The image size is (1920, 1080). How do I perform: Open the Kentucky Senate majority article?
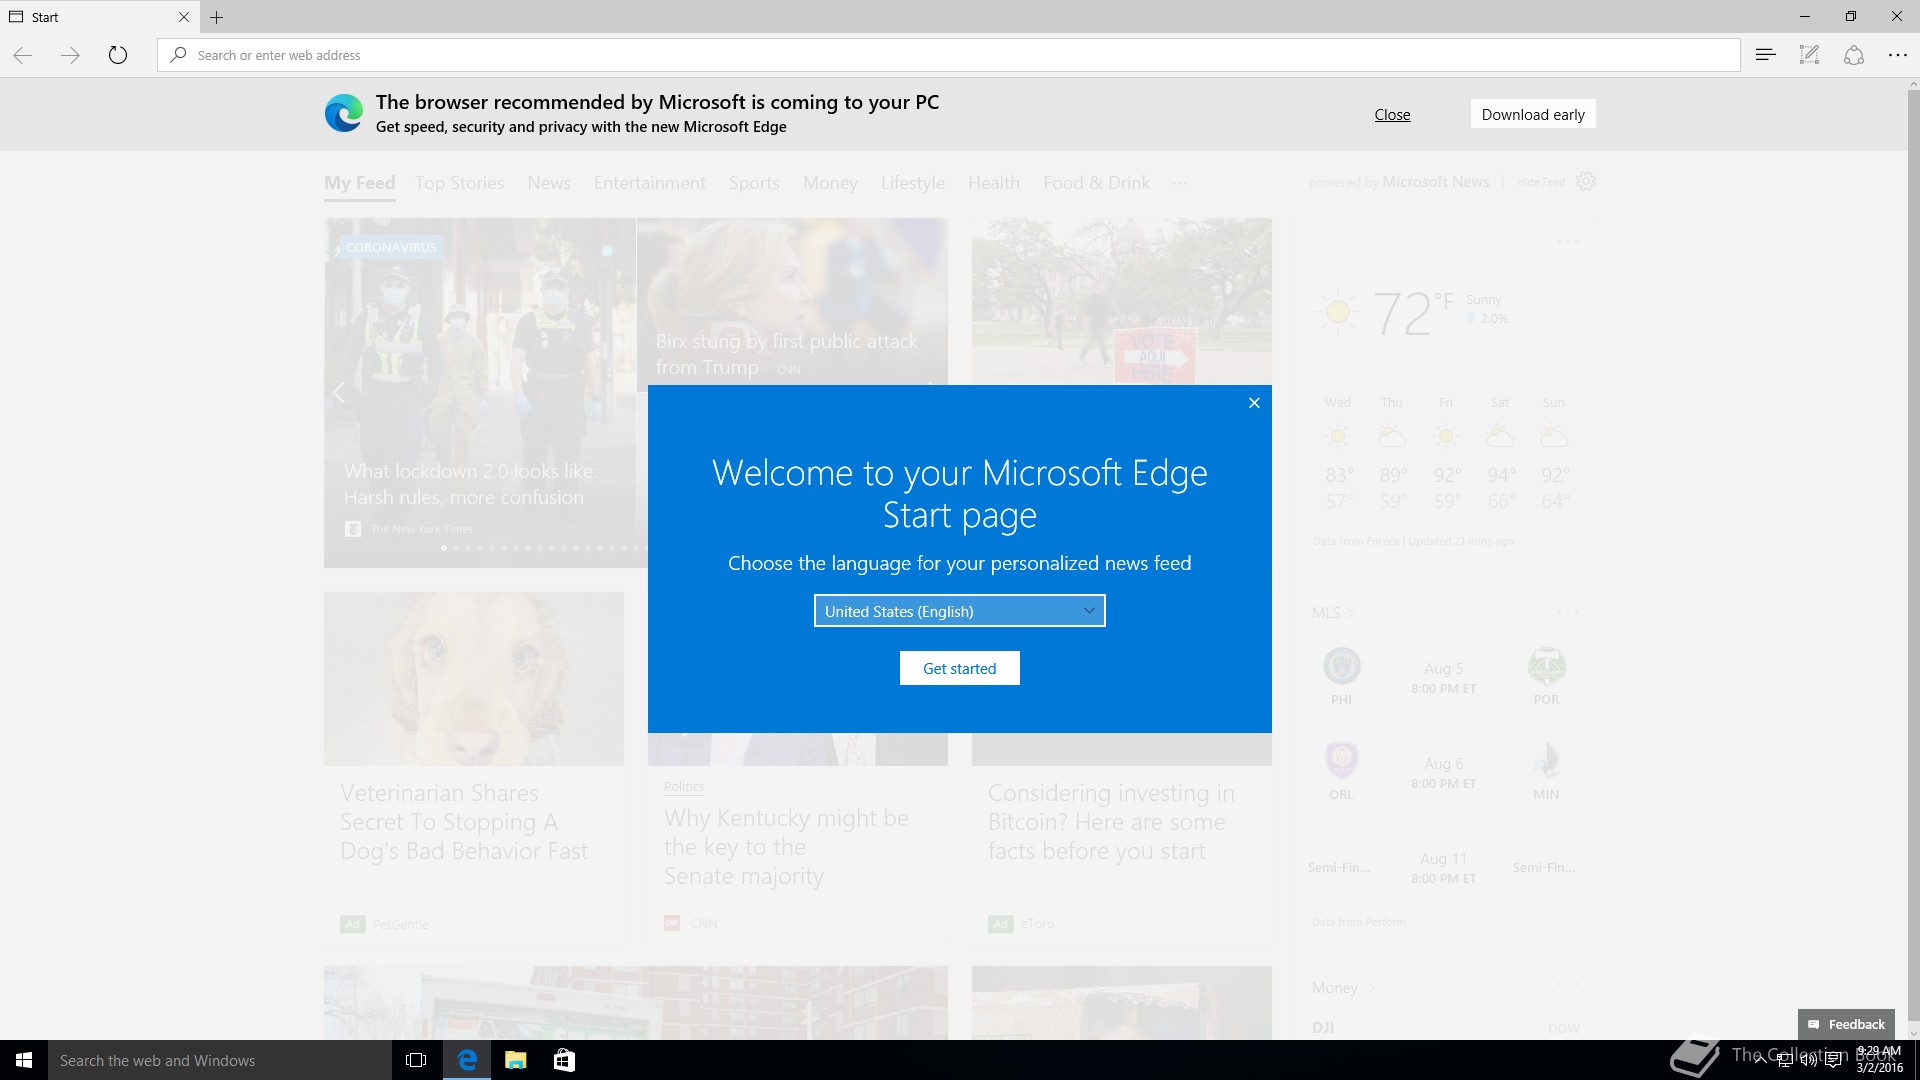point(786,847)
